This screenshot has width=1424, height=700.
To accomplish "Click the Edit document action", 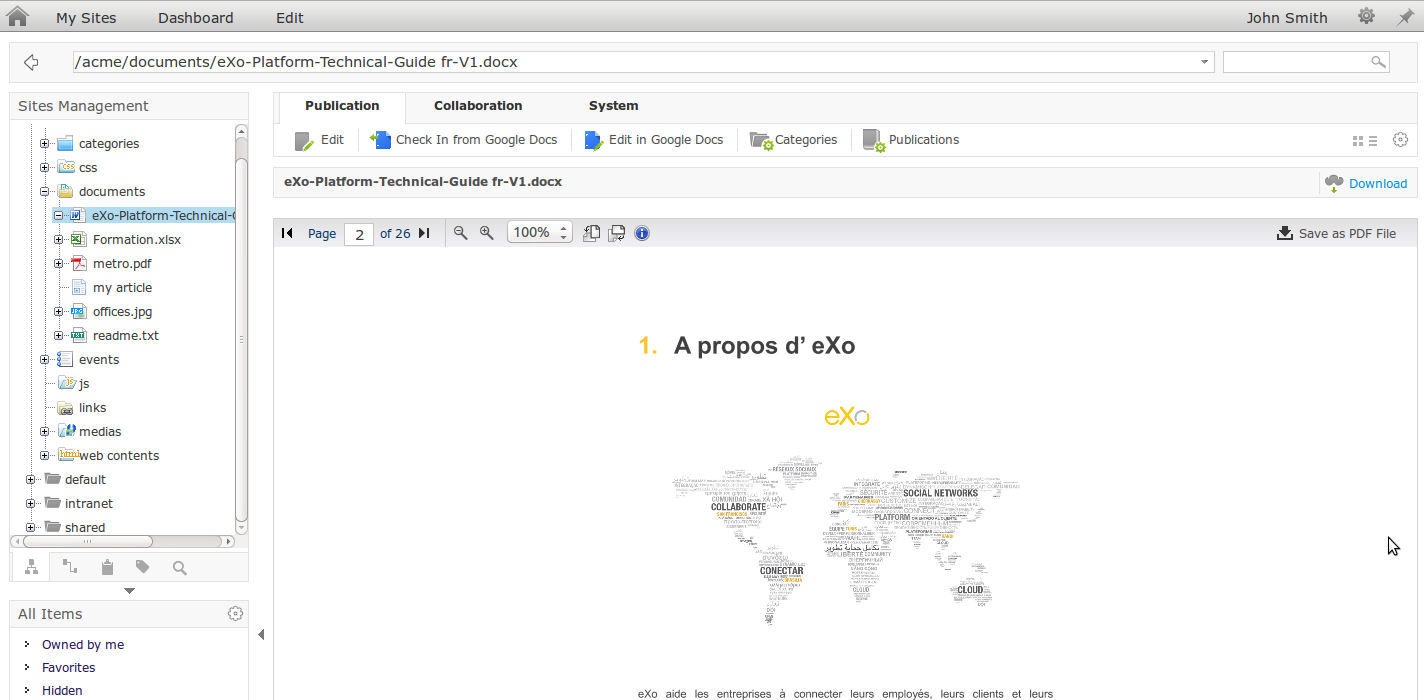I will click(x=319, y=140).
